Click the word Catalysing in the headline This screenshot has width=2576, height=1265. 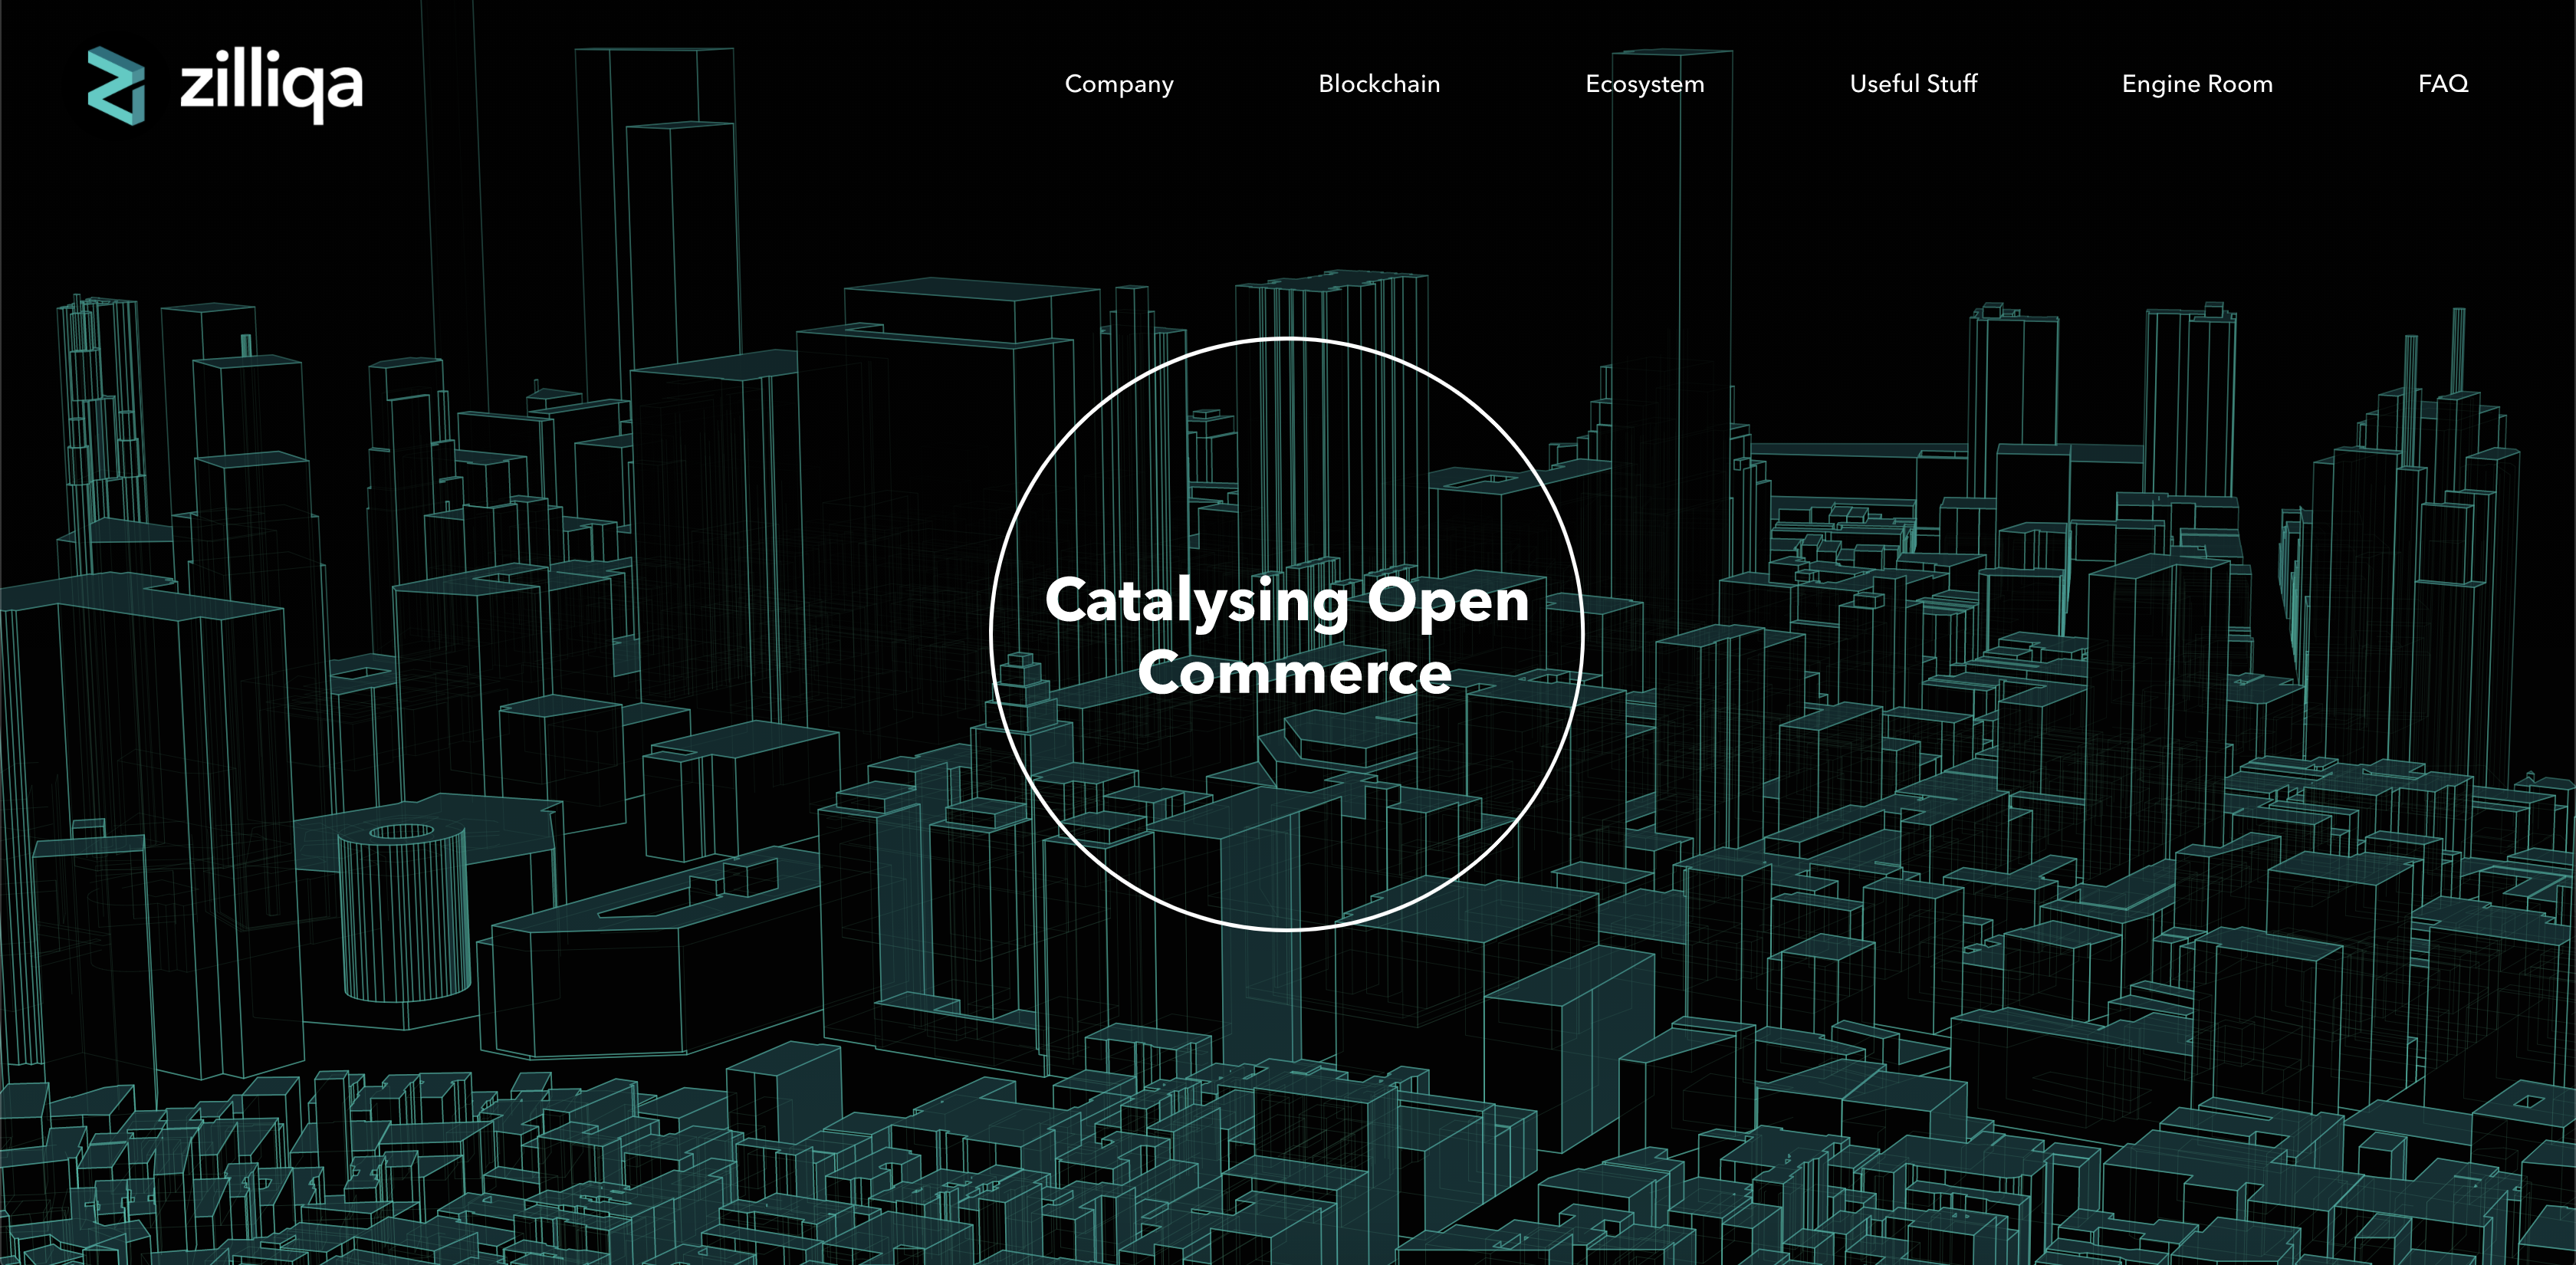(x=1196, y=602)
